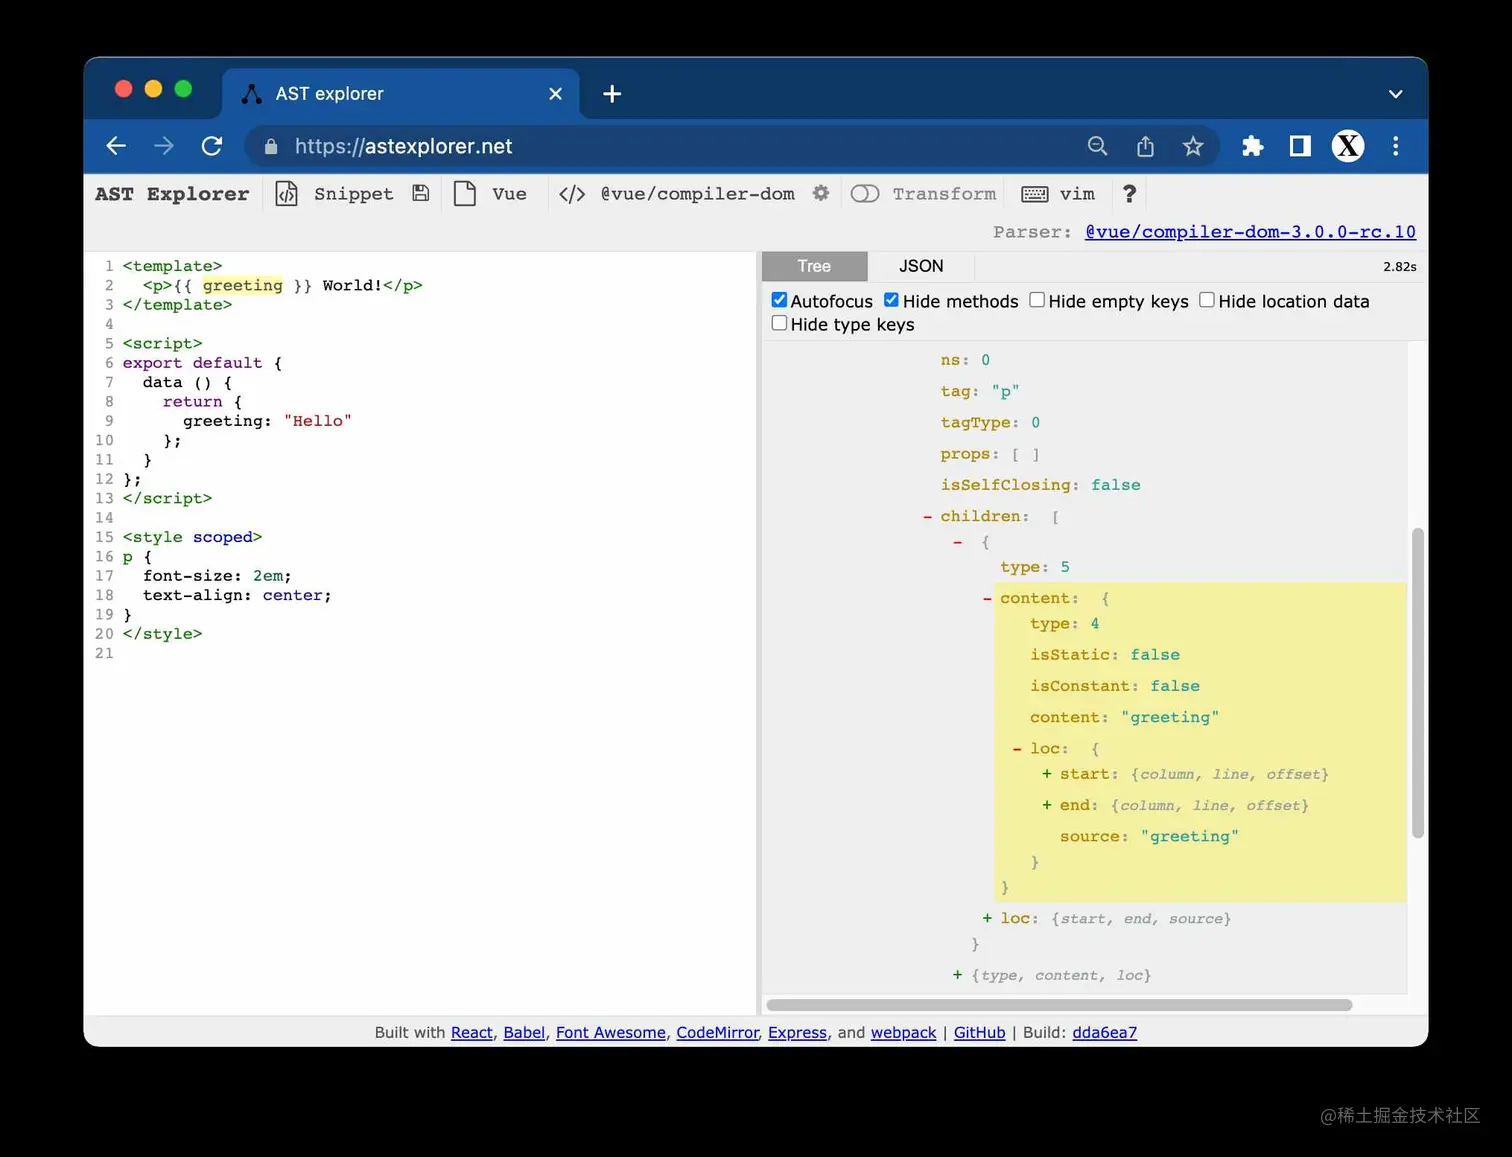Show tab search chevron in title bar
Screen dimensions: 1512x1157
(x=1396, y=94)
